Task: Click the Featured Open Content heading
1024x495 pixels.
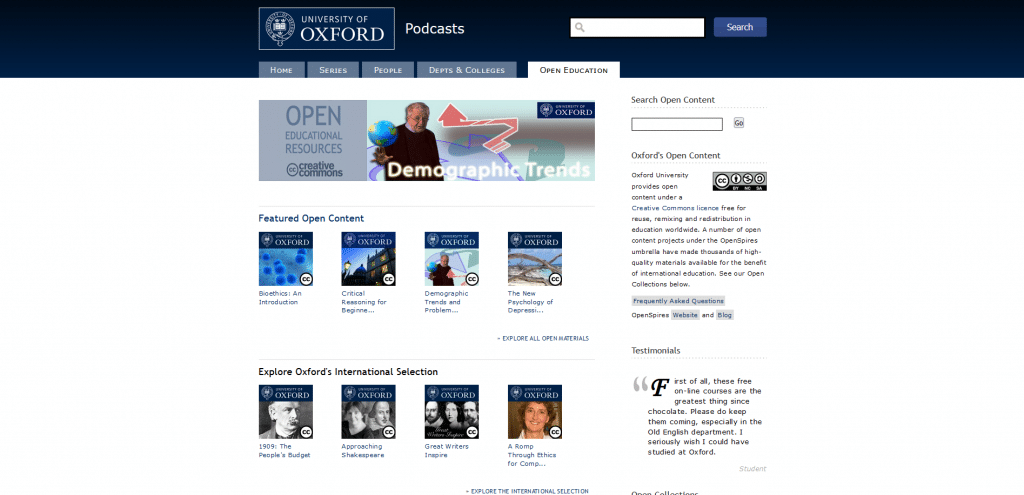Action: [x=311, y=219]
